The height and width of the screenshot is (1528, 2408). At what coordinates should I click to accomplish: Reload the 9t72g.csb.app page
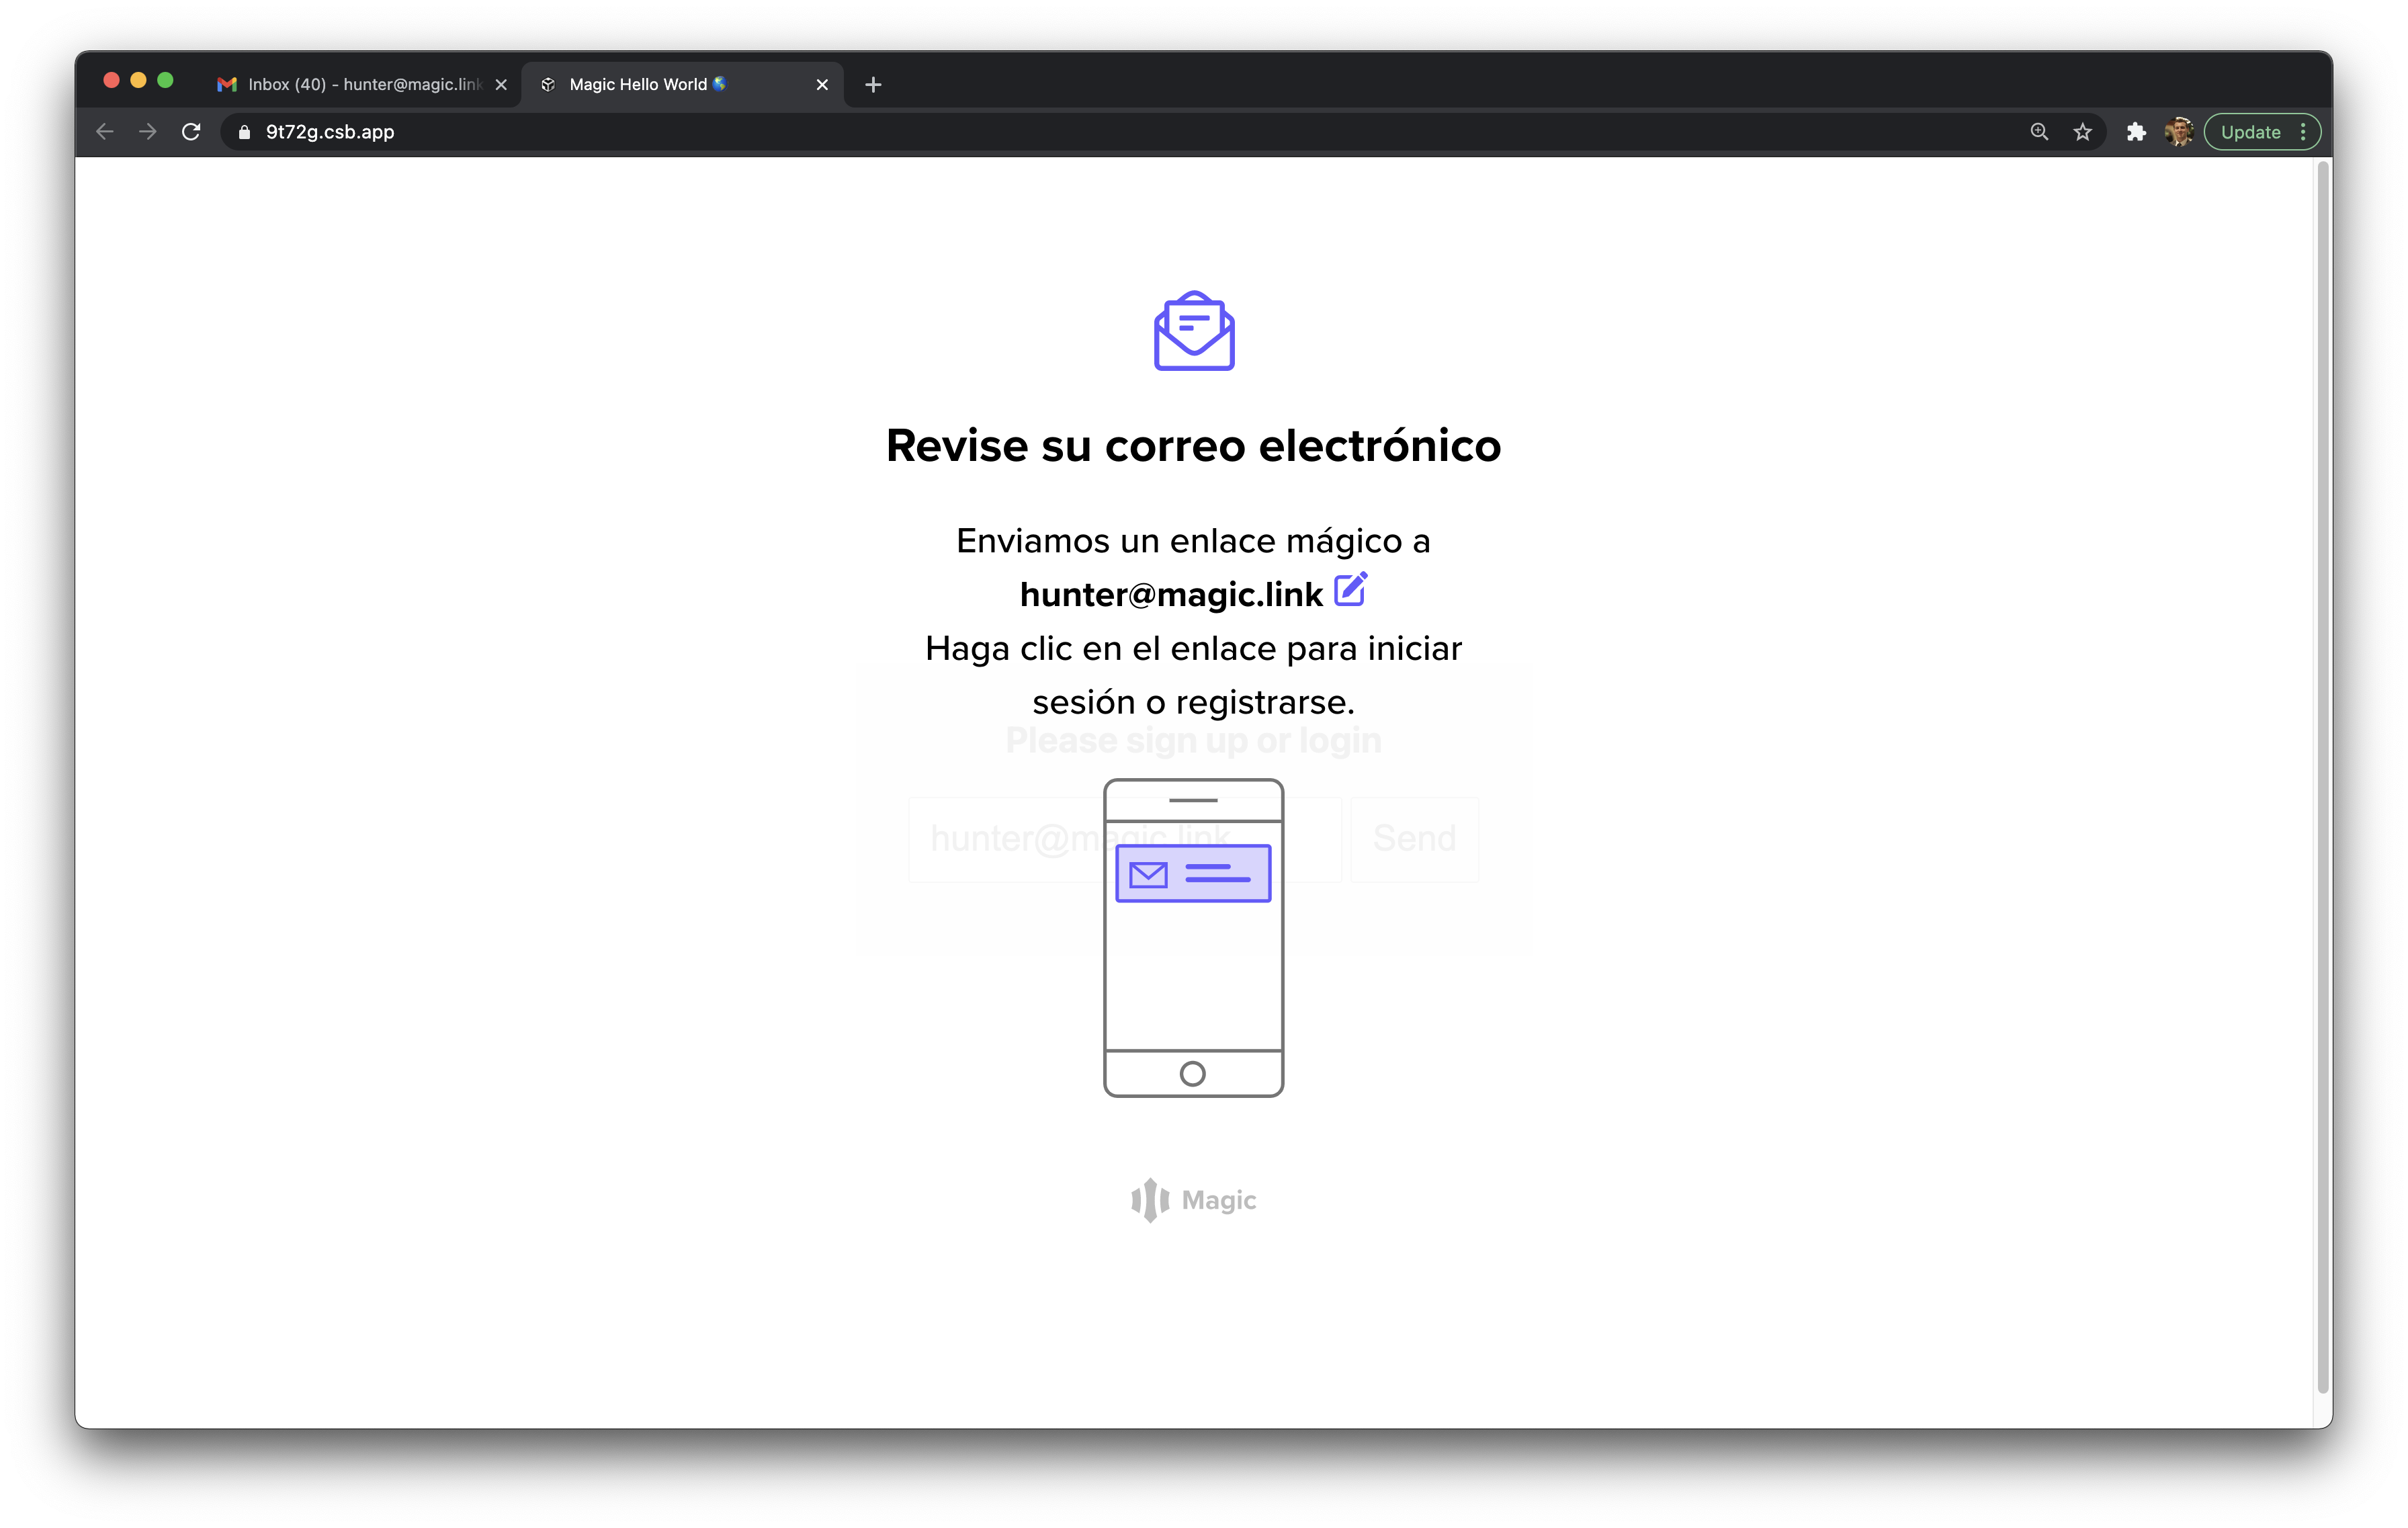191,132
